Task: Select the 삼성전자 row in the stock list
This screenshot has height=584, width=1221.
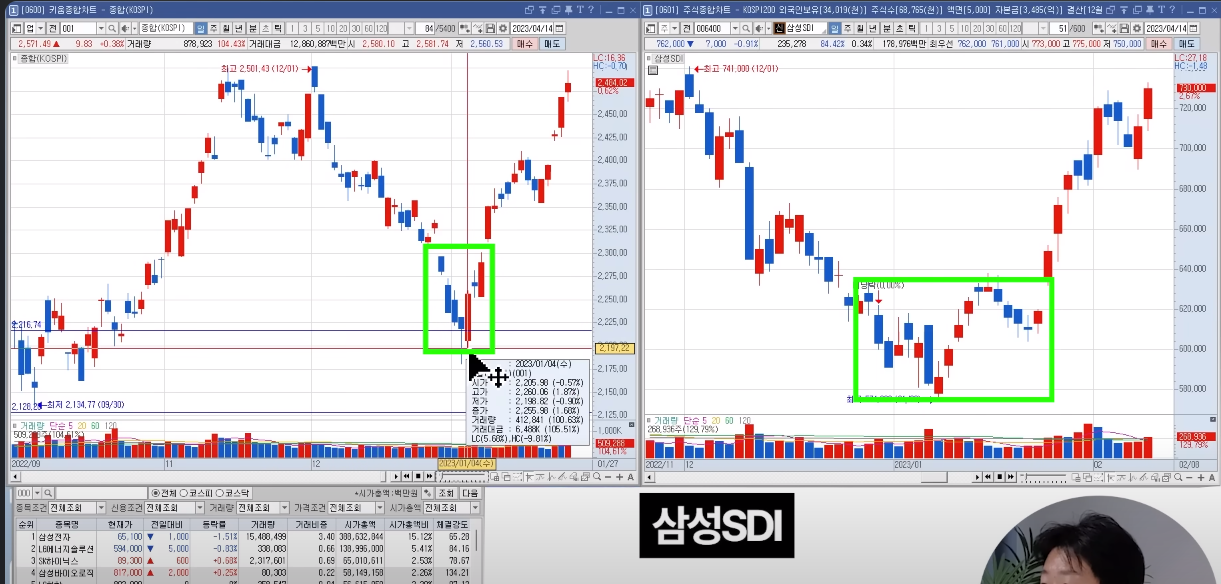Action: click(244, 536)
